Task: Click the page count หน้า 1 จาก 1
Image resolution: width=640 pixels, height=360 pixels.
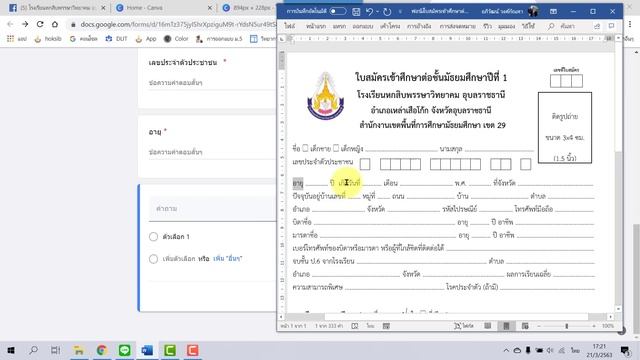Action: [293, 326]
